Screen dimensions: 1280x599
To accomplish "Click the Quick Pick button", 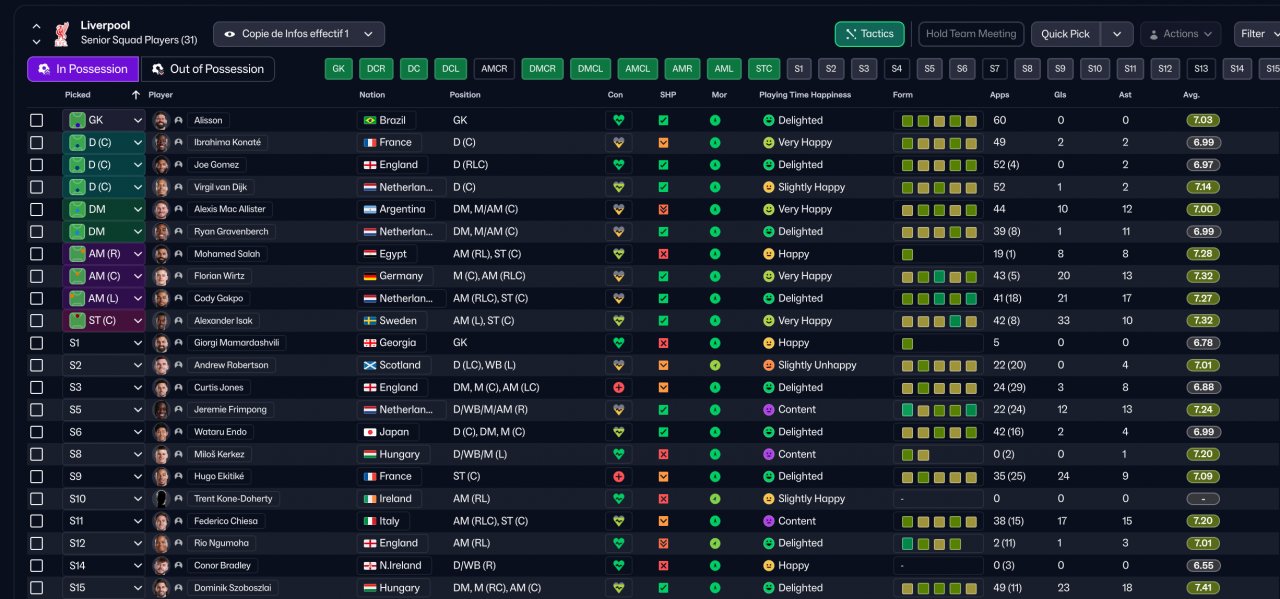I will [1065, 34].
